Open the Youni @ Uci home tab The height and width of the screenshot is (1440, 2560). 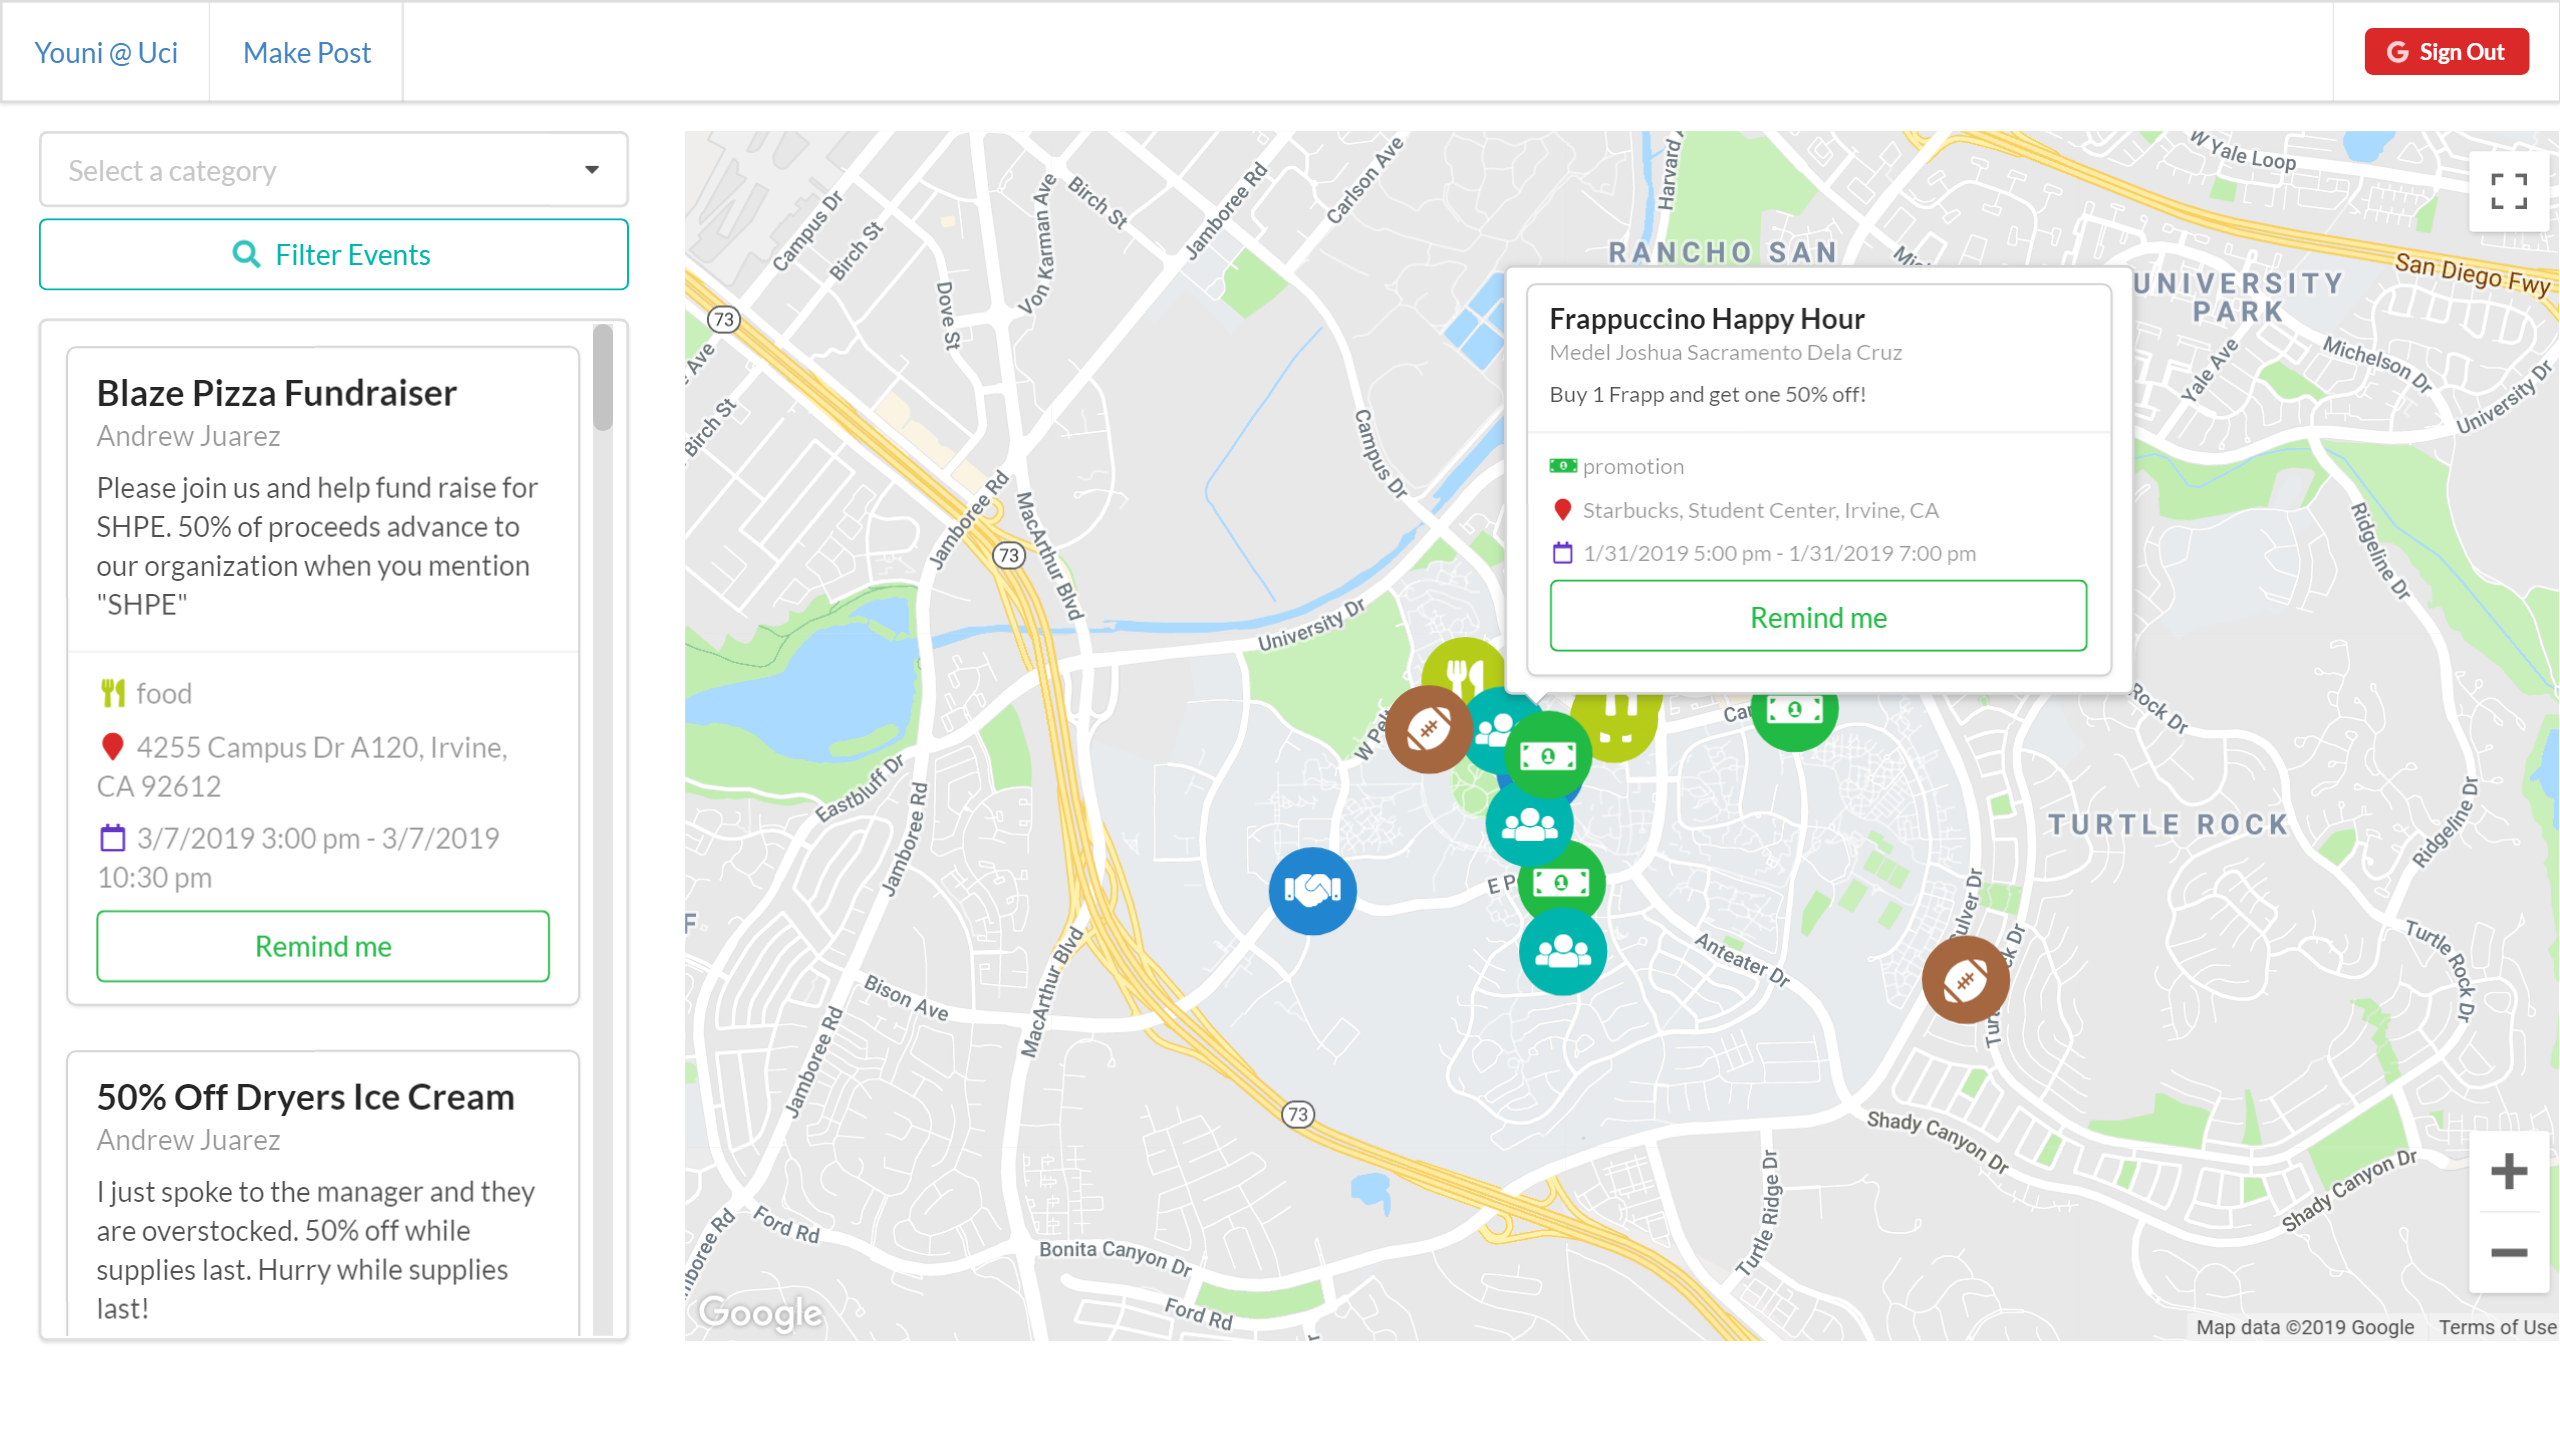pyautogui.click(x=106, y=53)
